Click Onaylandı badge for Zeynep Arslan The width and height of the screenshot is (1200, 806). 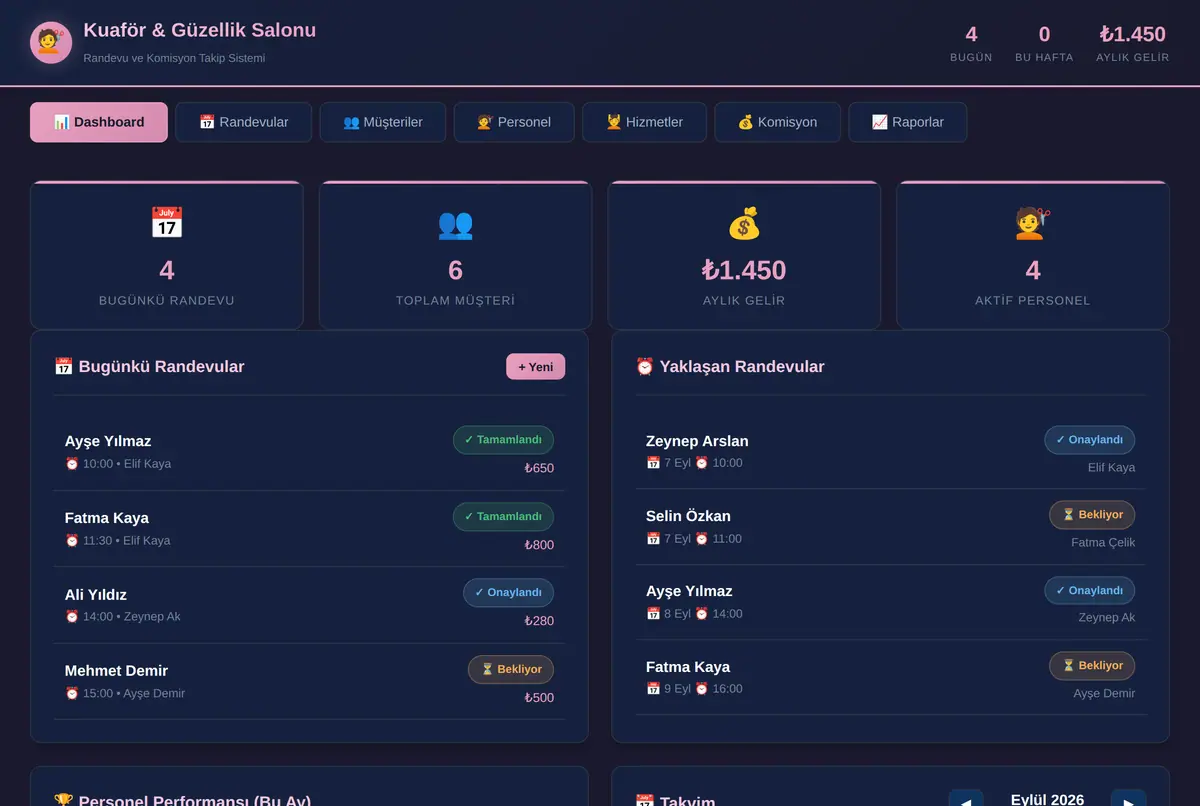[1090, 440]
